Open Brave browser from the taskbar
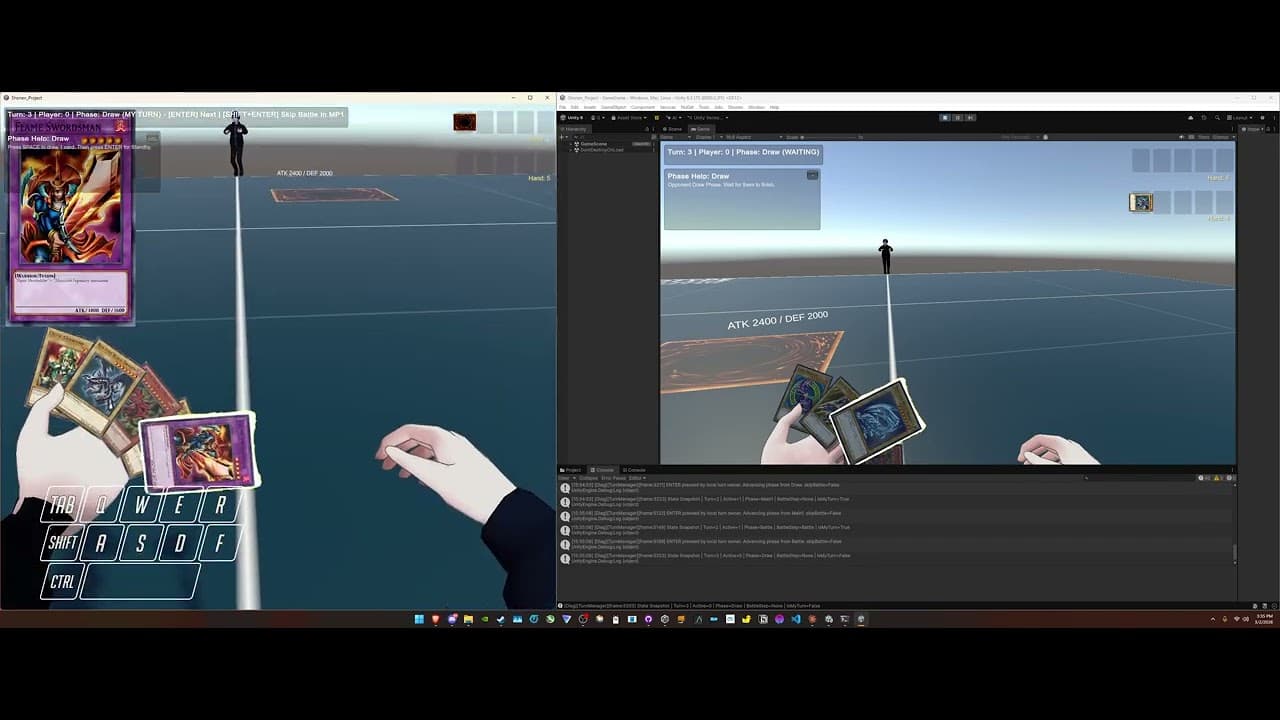This screenshot has width=1280, height=720. pos(435,619)
